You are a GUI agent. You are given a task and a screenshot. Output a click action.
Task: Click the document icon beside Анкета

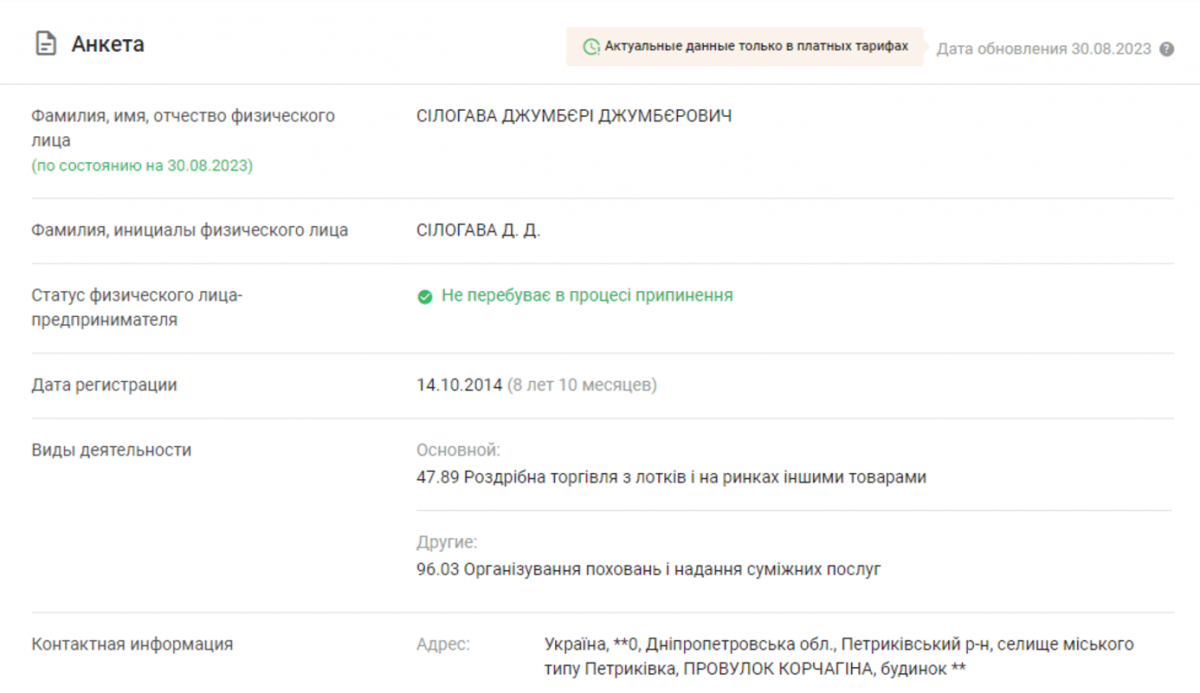[x=45, y=44]
